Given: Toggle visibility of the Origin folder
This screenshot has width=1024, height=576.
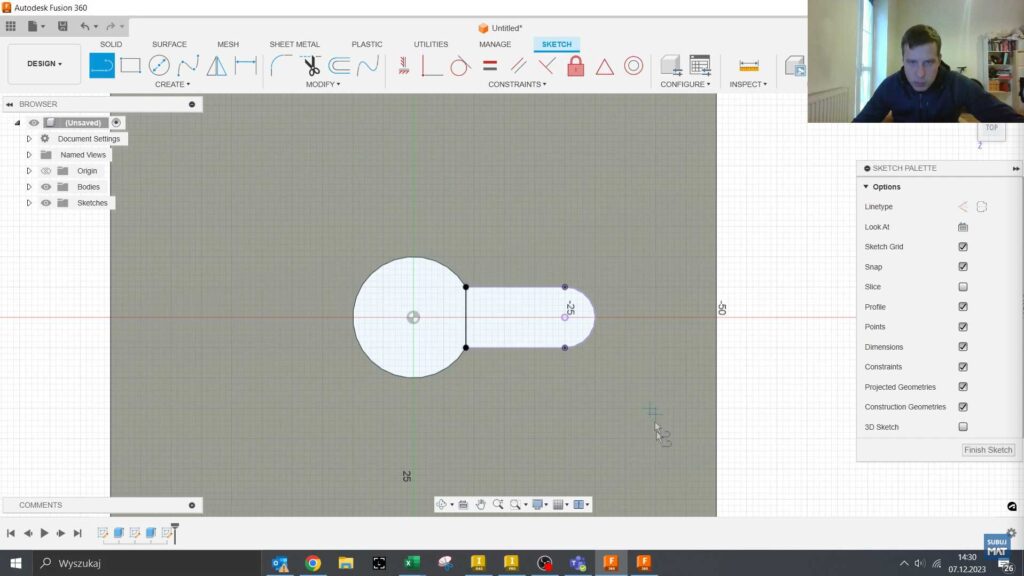Looking at the screenshot, I should pyautogui.click(x=46, y=171).
